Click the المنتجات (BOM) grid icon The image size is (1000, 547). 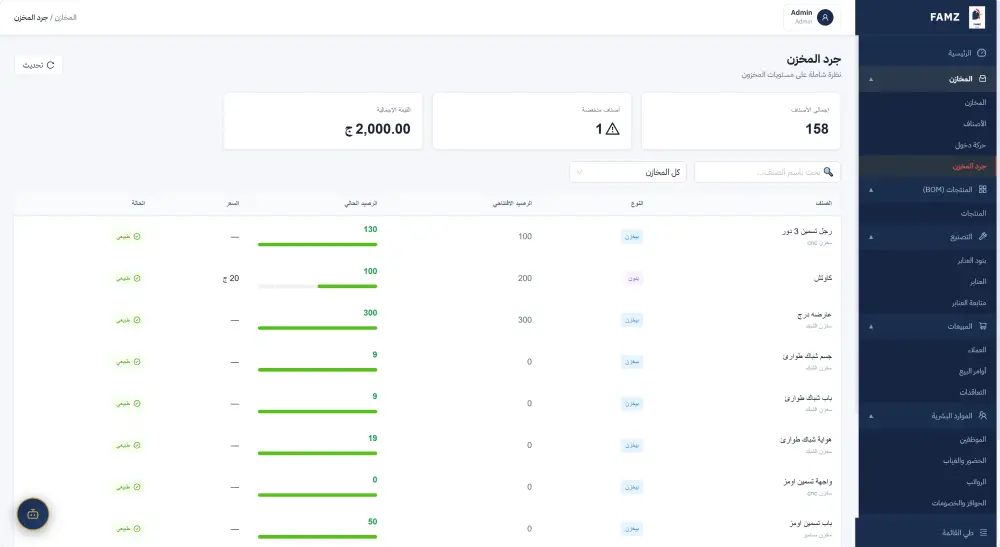pos(982,189)
